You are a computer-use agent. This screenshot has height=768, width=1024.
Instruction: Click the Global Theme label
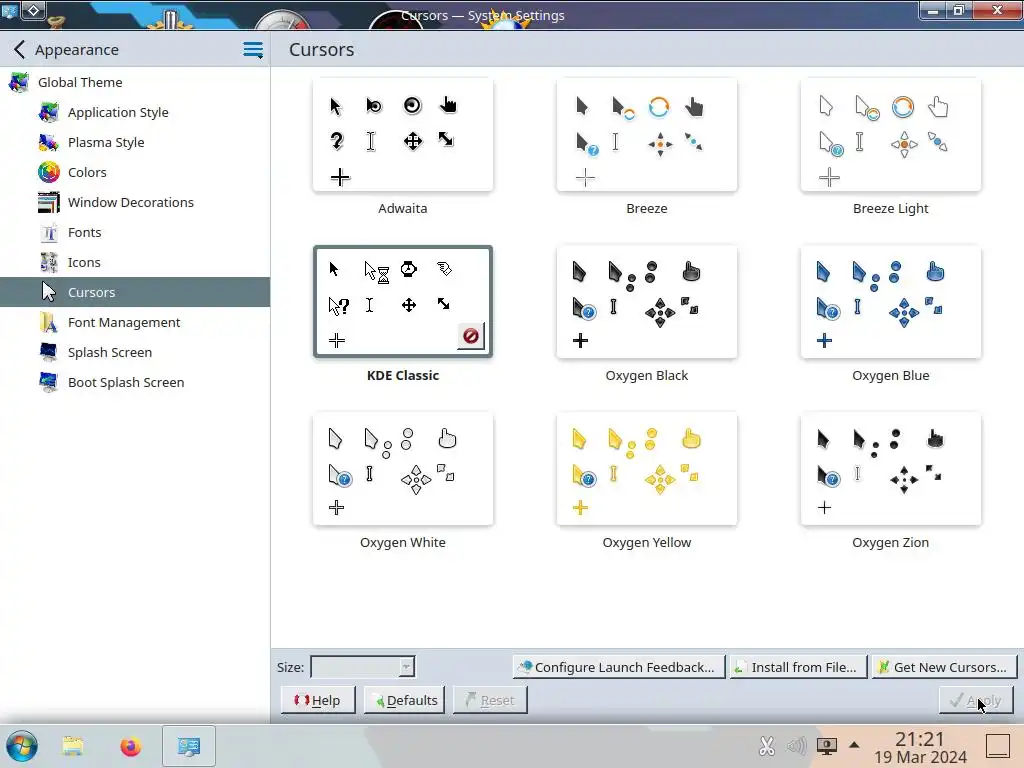coord(80,82)
